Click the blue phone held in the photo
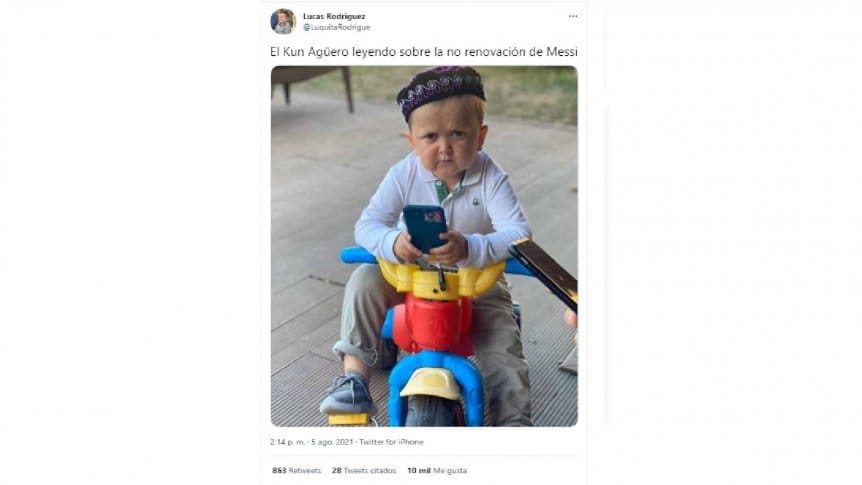 click(425, 229)
